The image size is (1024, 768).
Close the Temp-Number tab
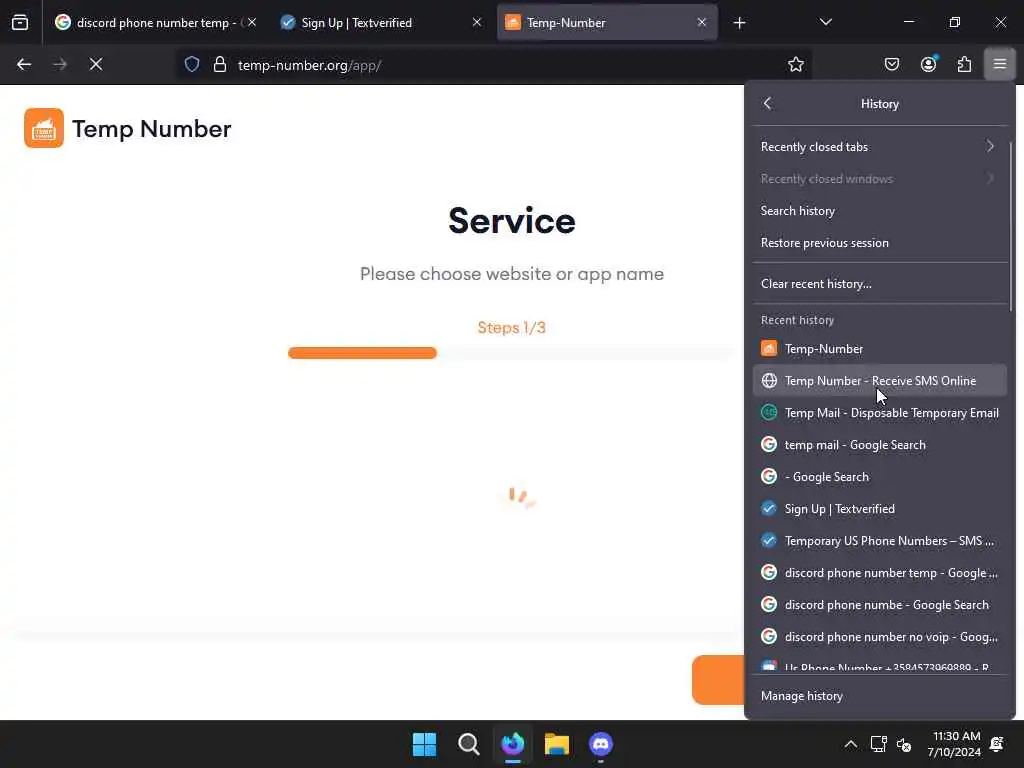coord(701,22)
